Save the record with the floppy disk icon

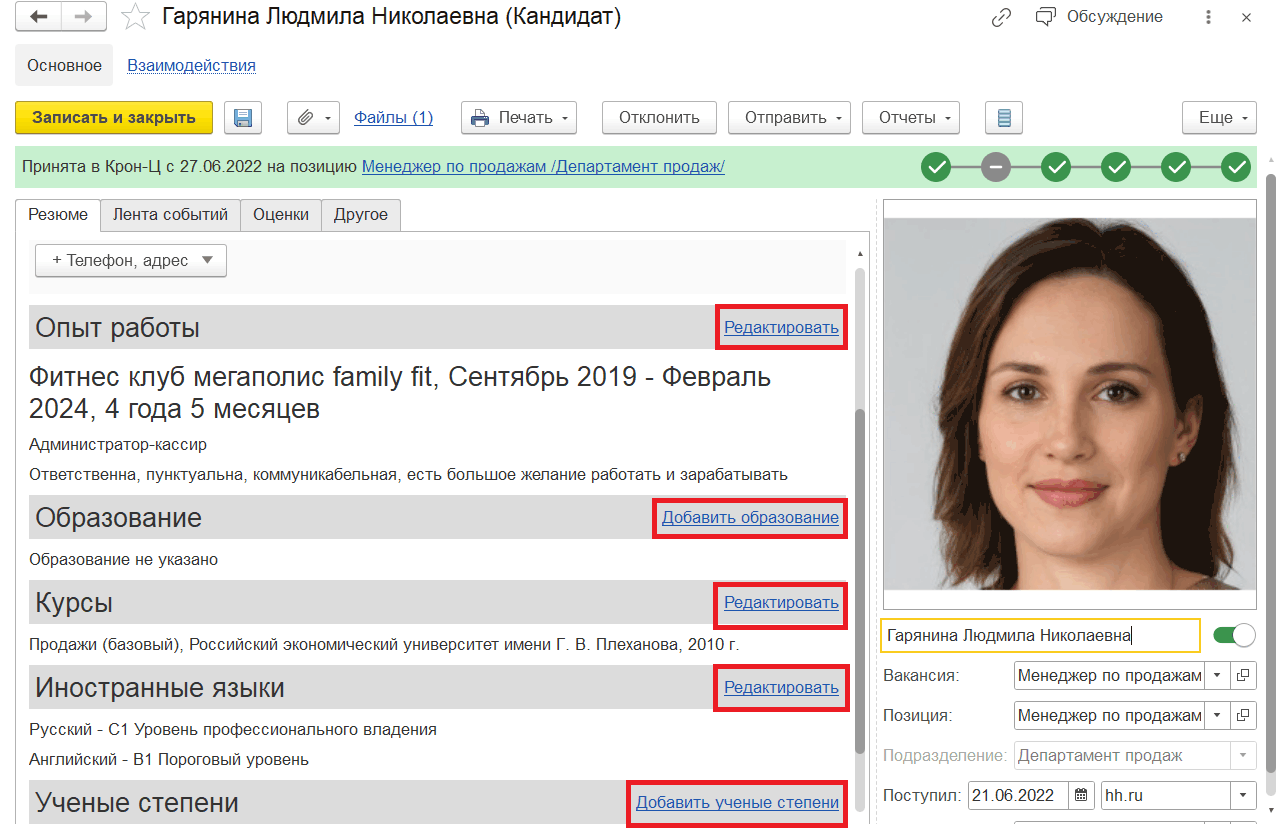tap(243, 118)
